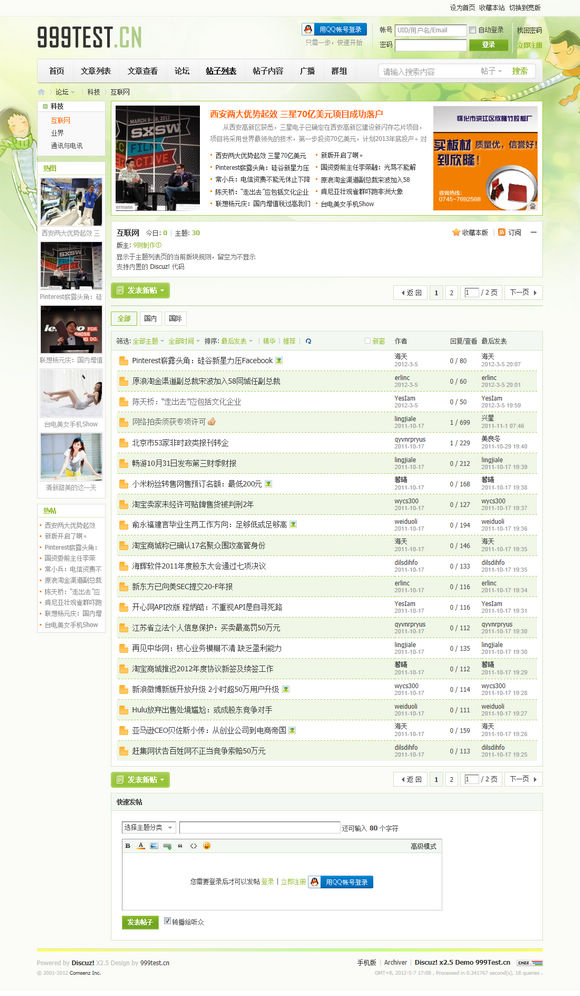Image resolution: width=580 pixels, height=996 pixels.
Task: Toggle the 新窗 new window checkbox
Action: click(x=367, y=341)
